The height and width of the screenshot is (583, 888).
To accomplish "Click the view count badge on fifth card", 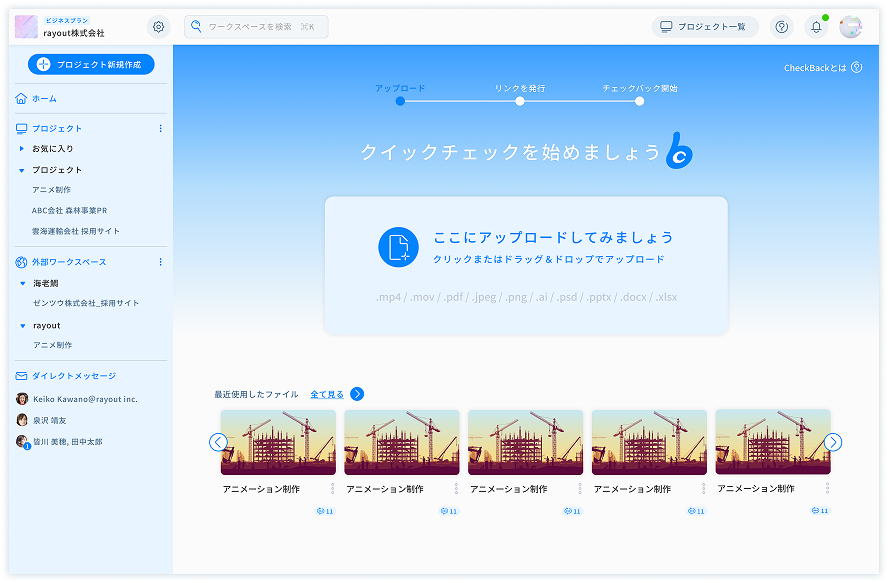I will pyautogui.click(x=820, y=510).
